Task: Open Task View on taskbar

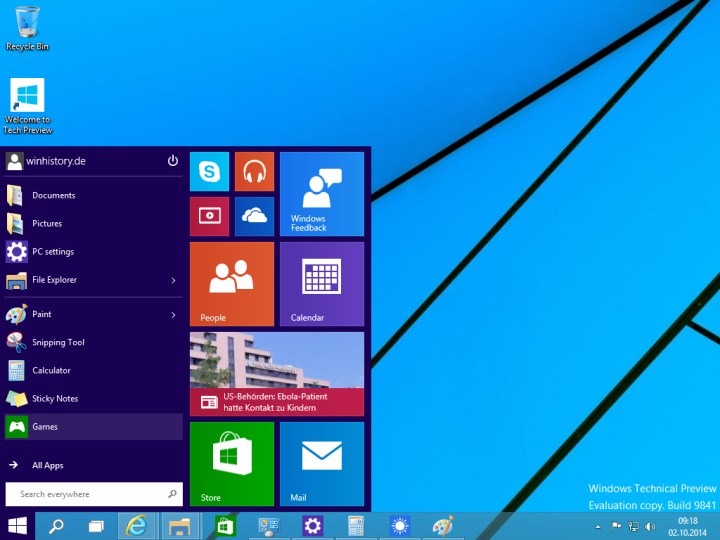Action: 96,526
